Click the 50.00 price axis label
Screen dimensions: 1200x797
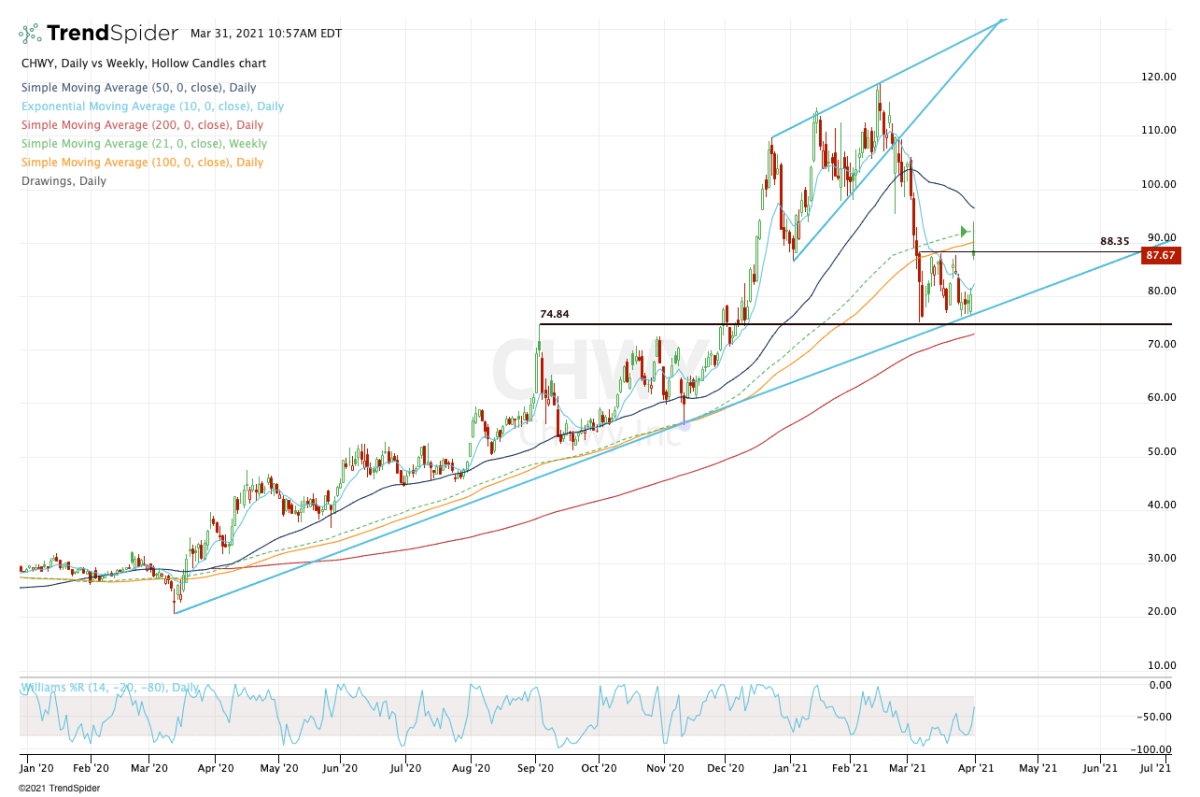click(x=1161, y=451)
